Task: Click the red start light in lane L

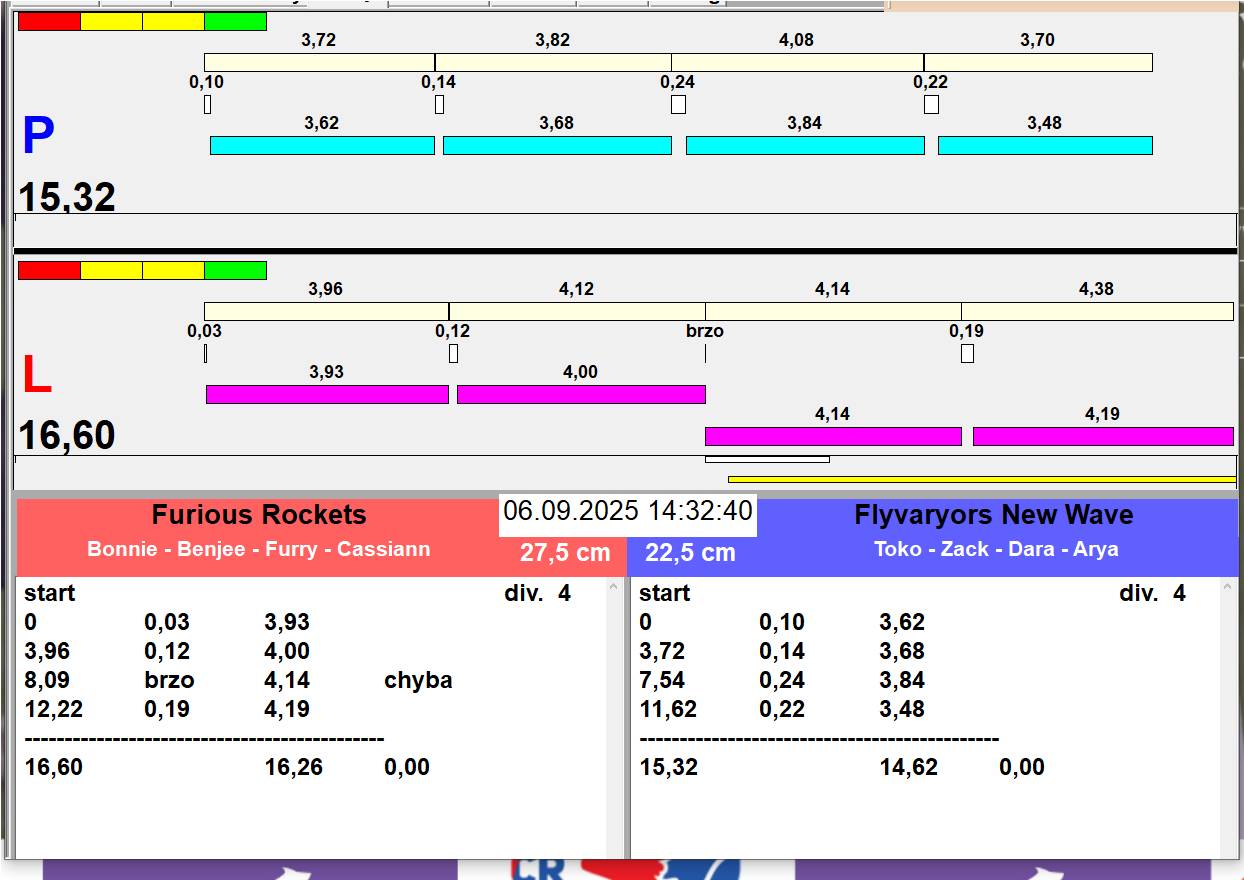Action: click(49, 271)
